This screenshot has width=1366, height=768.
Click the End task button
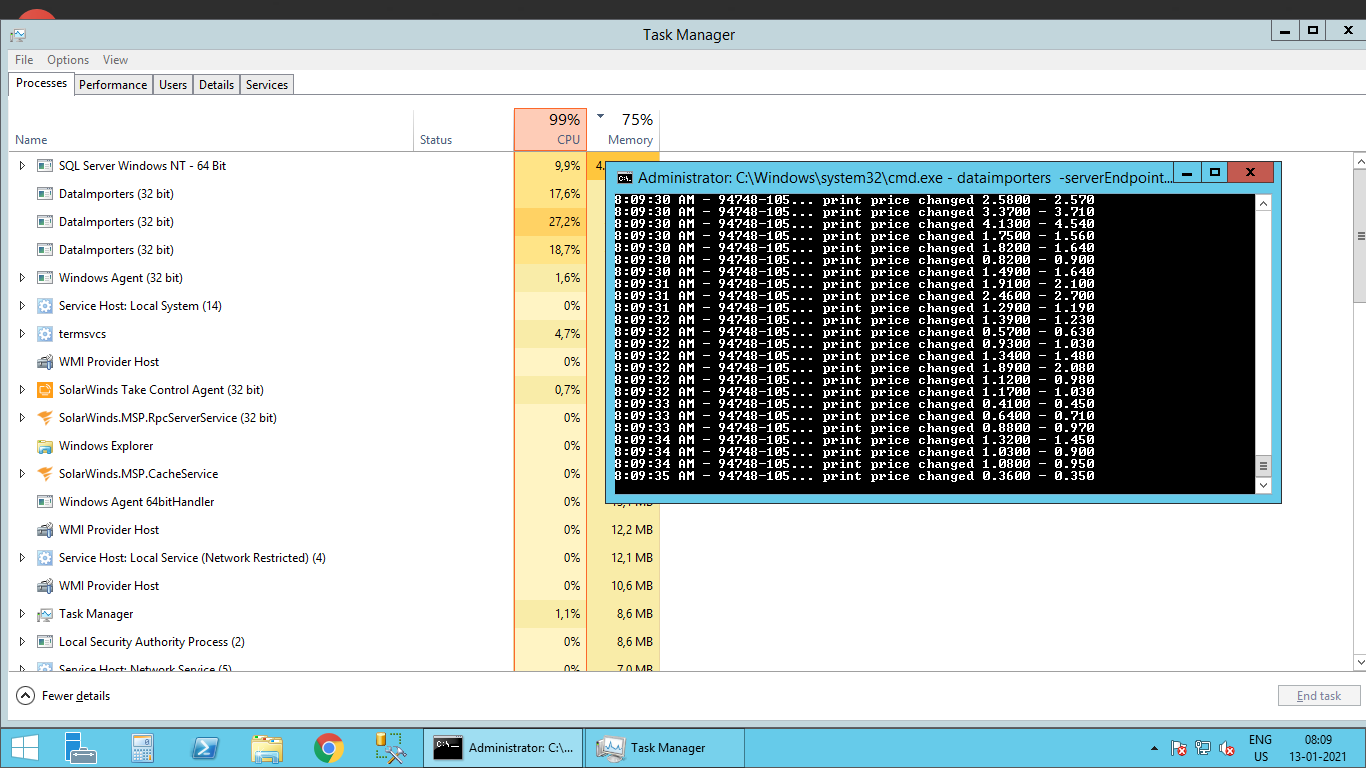pos(1319,696)
